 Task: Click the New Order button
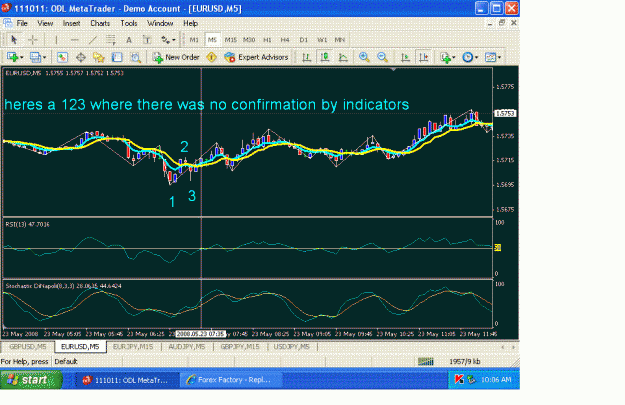coord(176,57)
